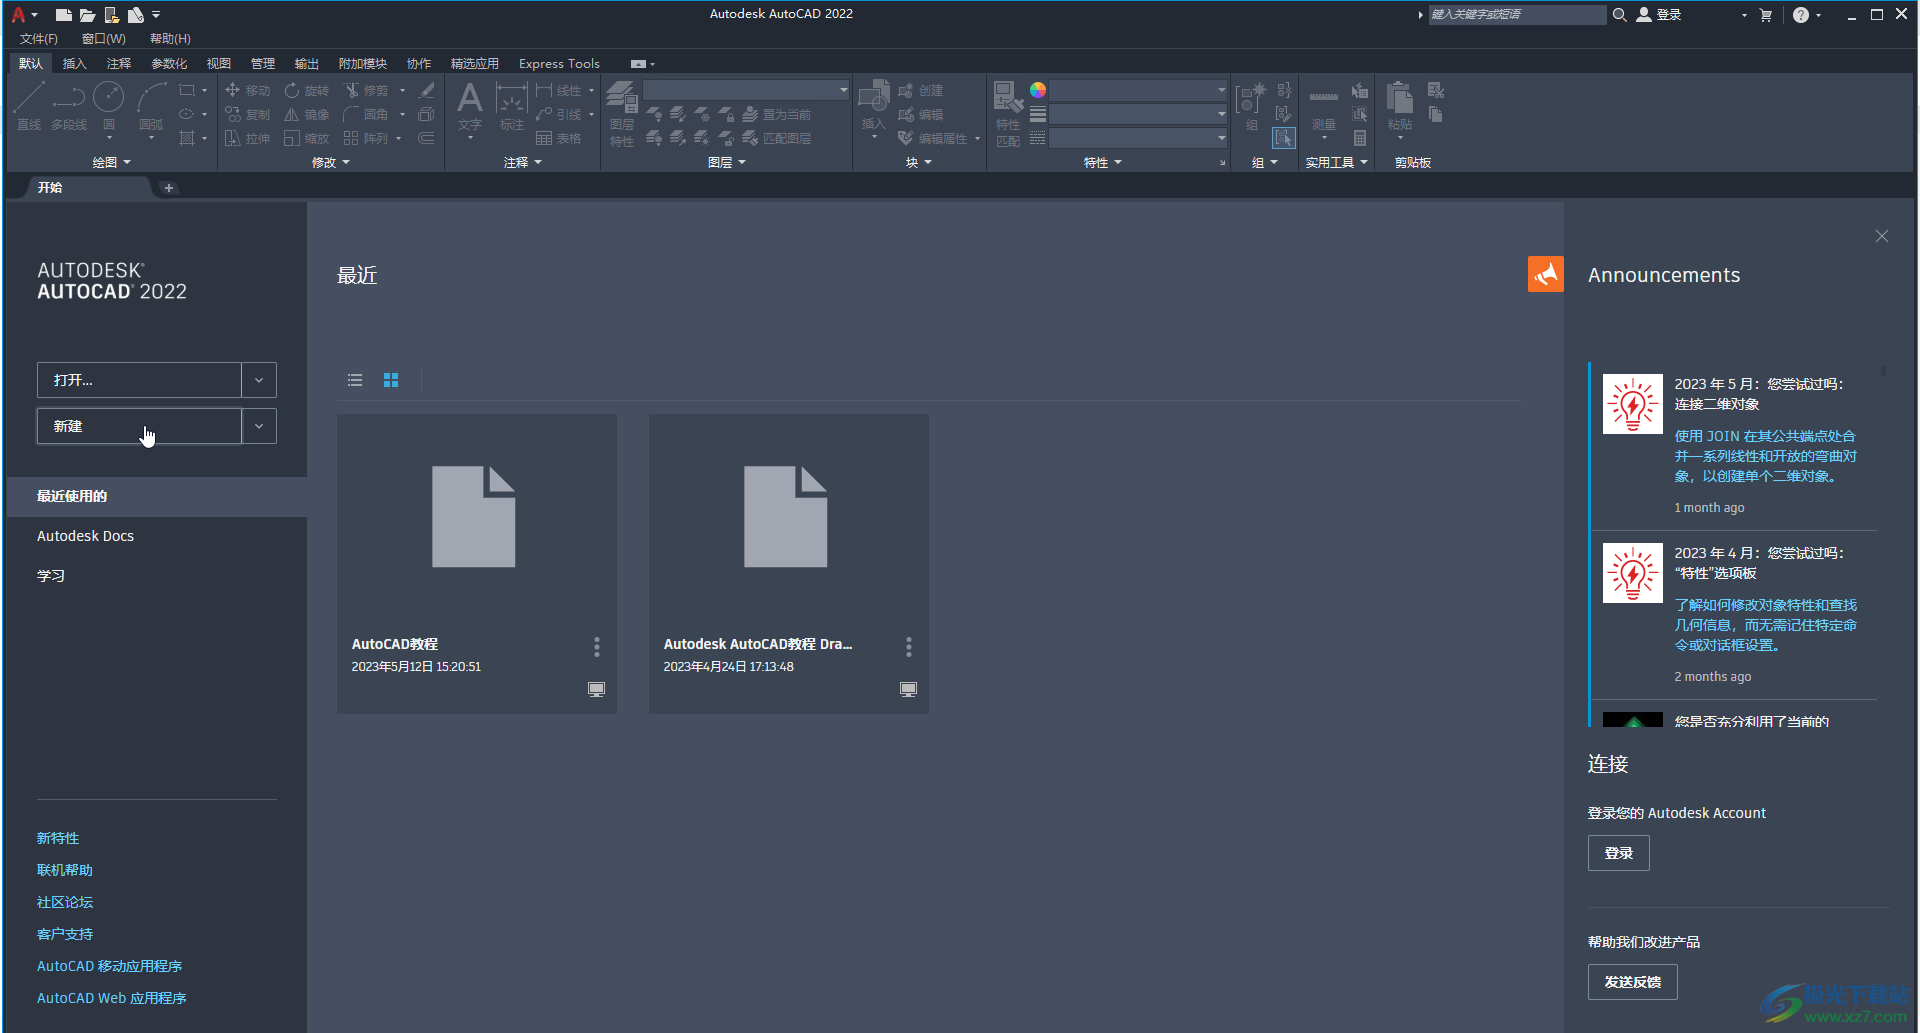
Task: Click Match Properties (特性匹配) icon
Action: 1008,113
